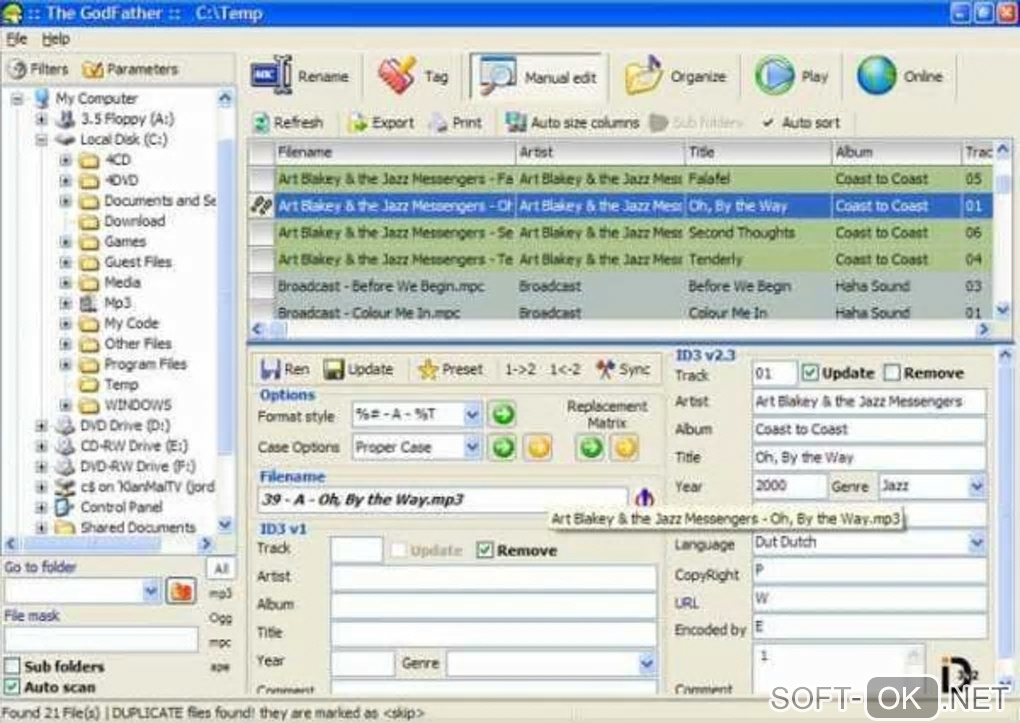Viewport: 1020px width, 723px height.
Task: Export the file list
Action: tap(381, 122)
